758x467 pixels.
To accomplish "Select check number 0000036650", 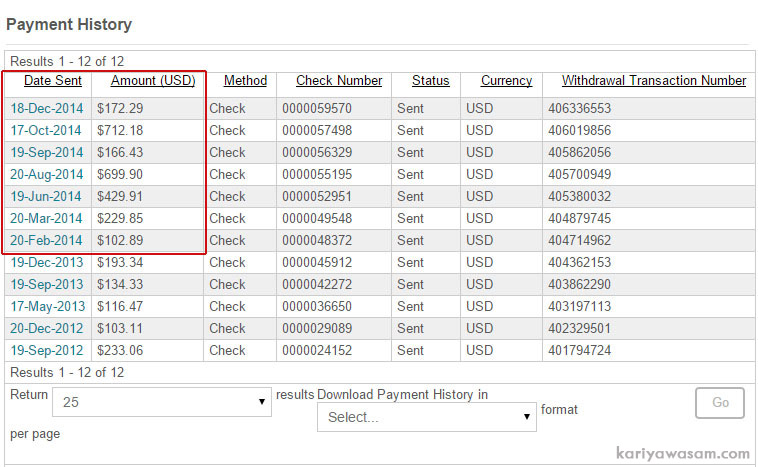I will (317, 306).
